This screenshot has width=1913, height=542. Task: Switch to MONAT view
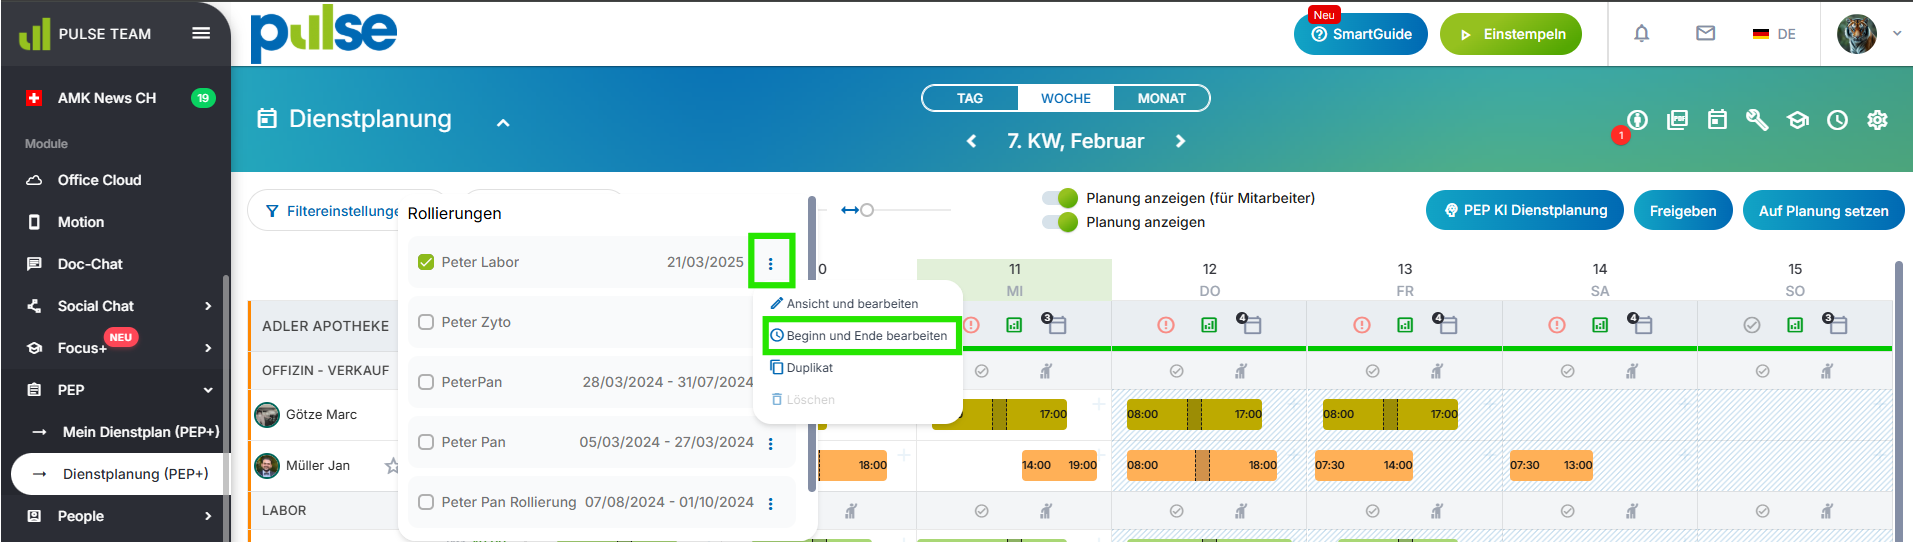(x=1161, y=98)
